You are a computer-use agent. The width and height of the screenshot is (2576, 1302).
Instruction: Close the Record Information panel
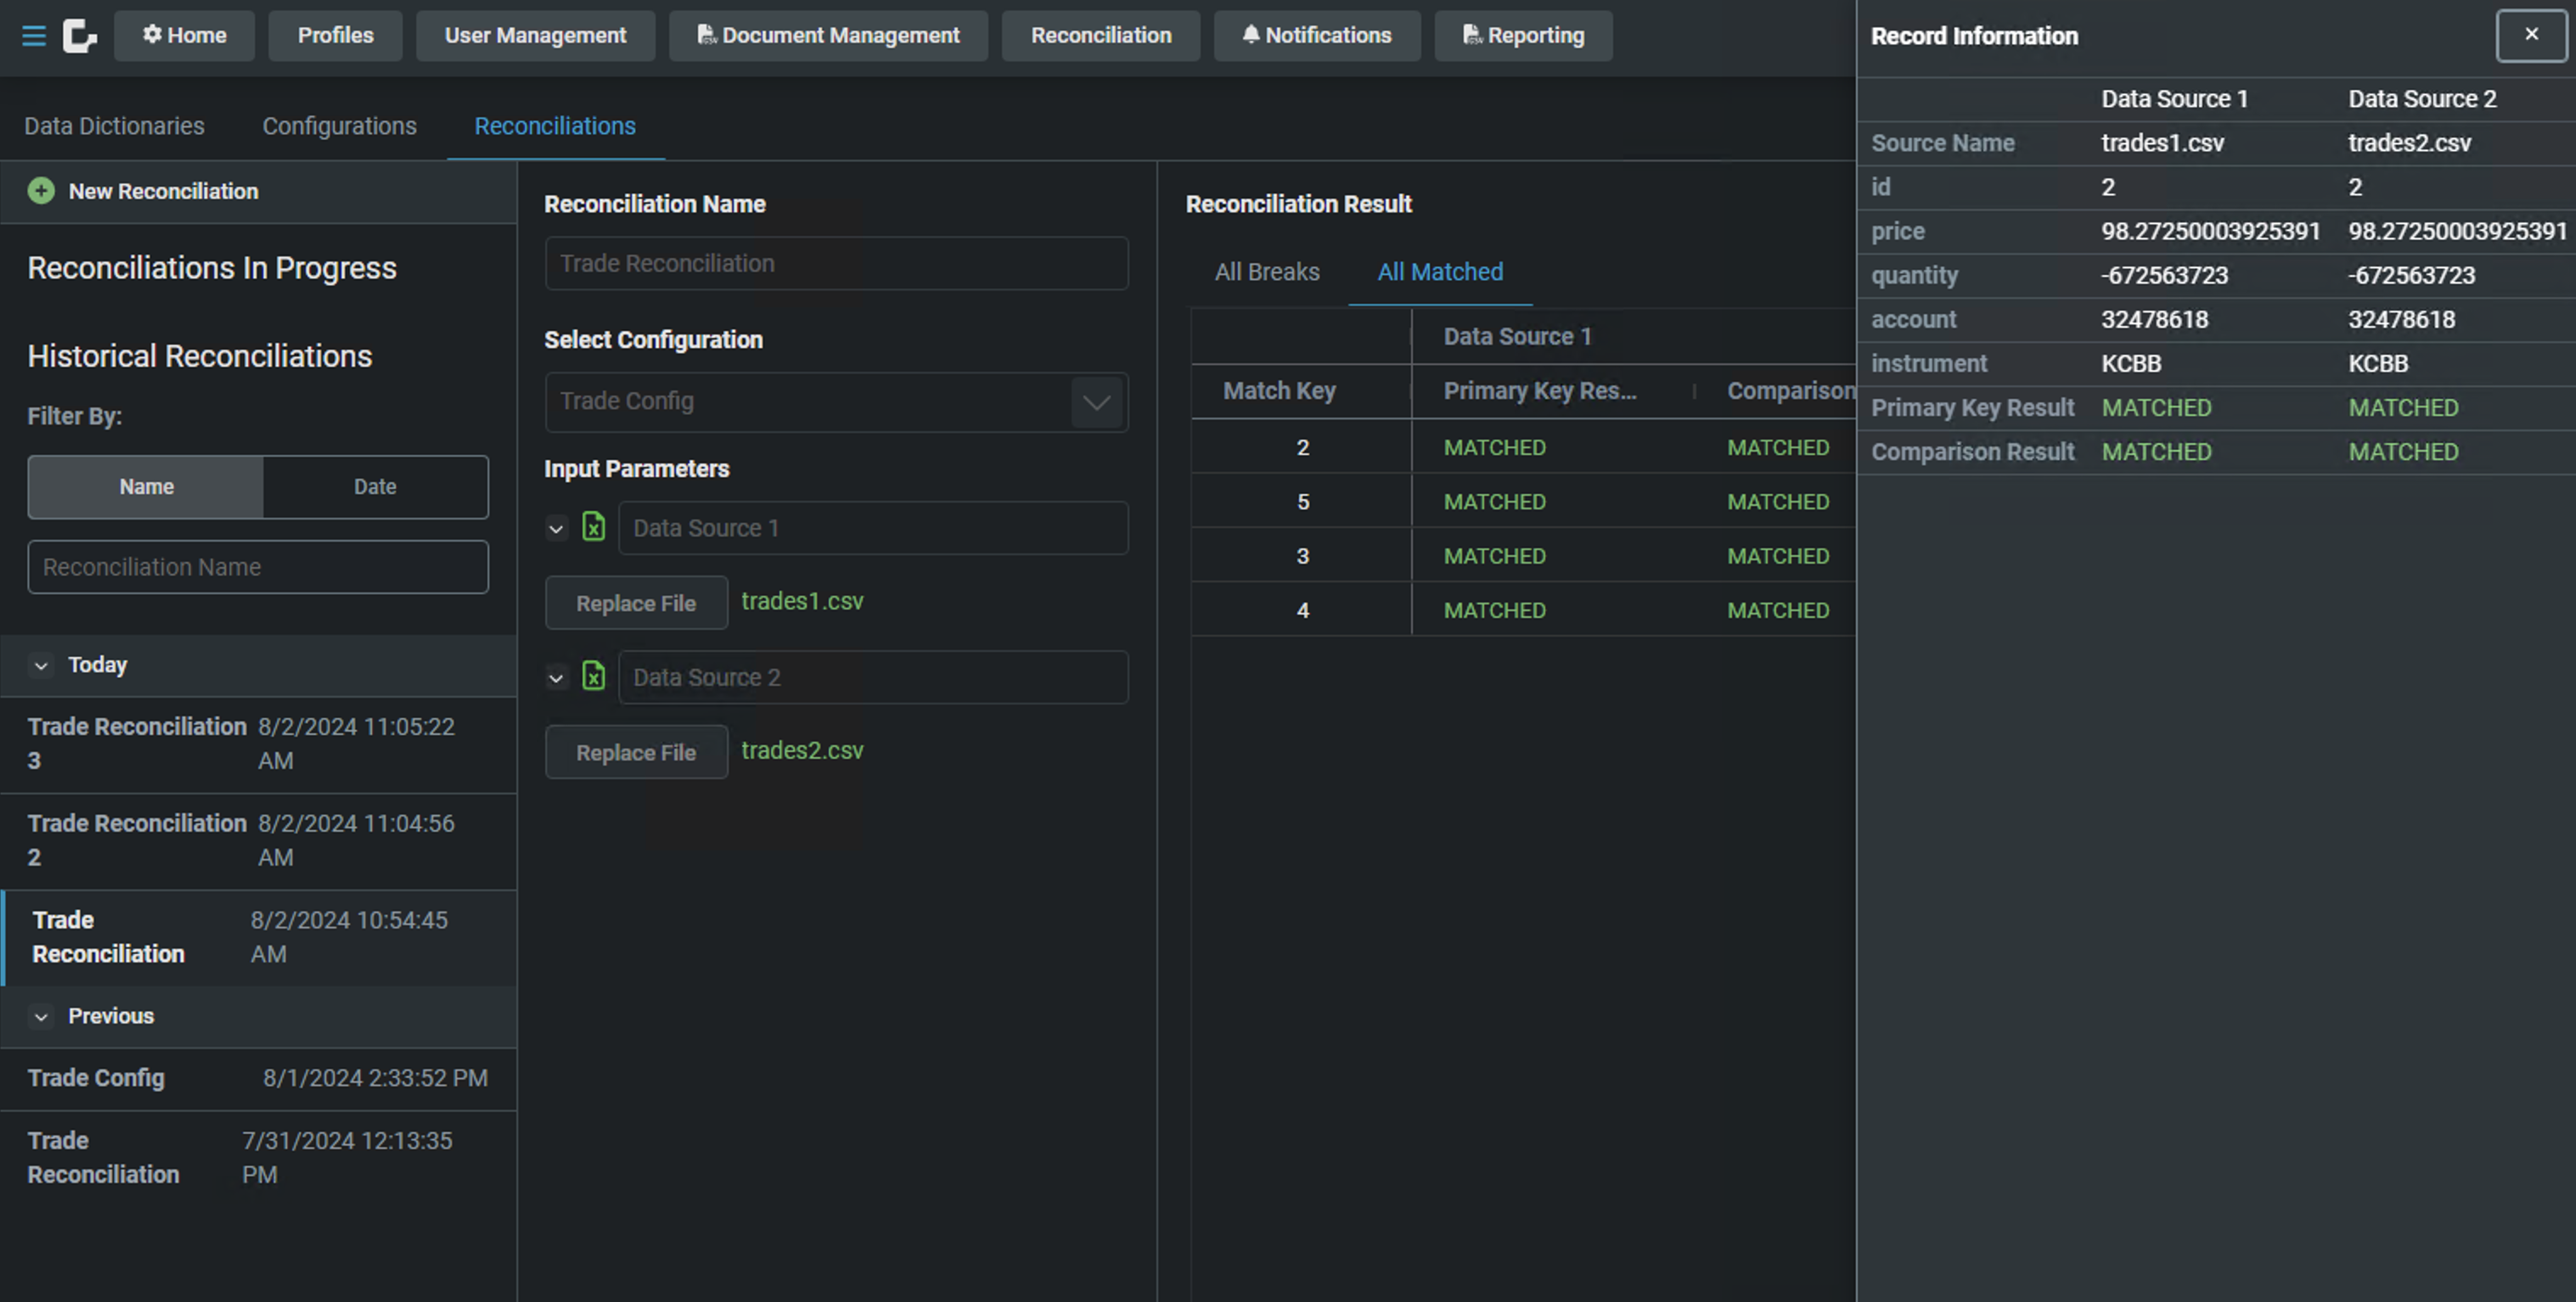pos(2530,35)
